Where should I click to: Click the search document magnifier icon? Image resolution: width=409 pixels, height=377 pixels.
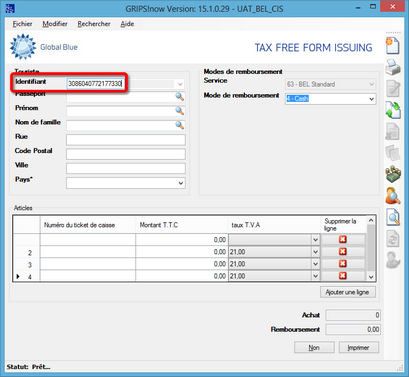point(393,217)
